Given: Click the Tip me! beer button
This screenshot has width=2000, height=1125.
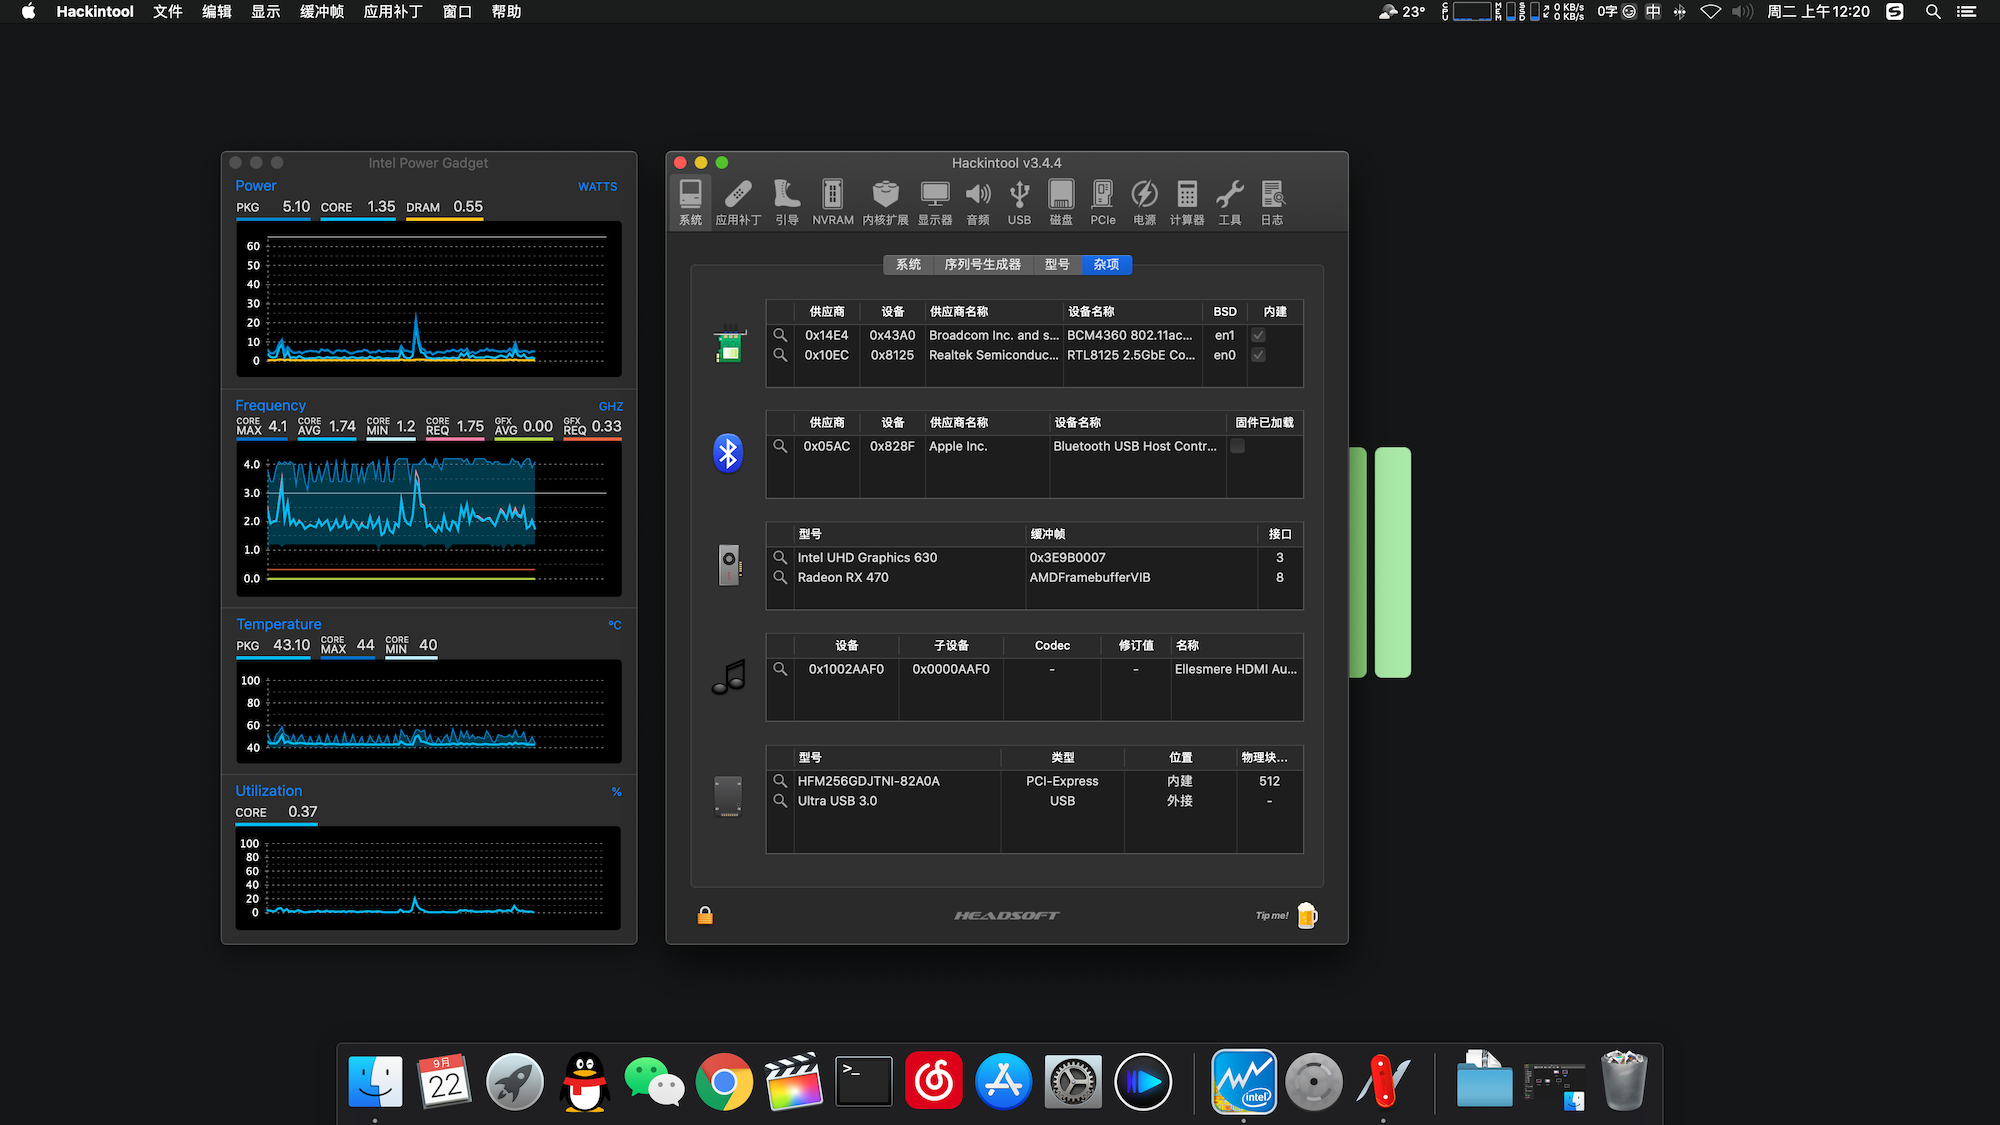Looking at the screenshot, I should (1306, 915).
